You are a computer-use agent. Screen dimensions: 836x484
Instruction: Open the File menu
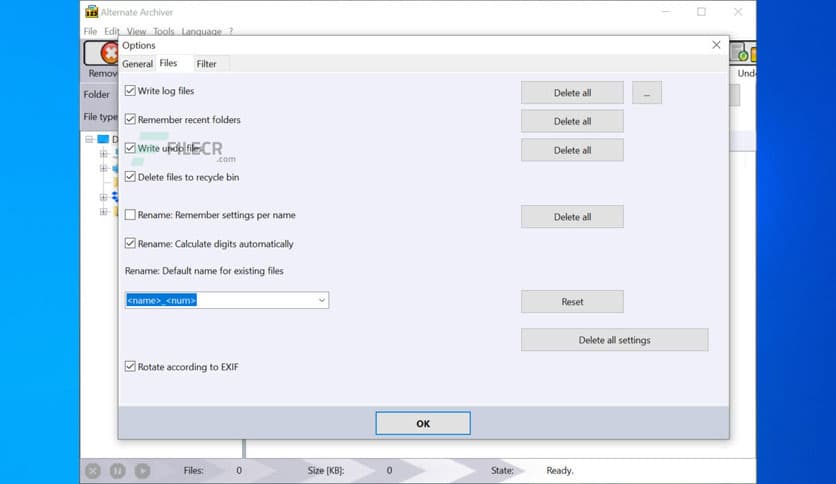90,31
